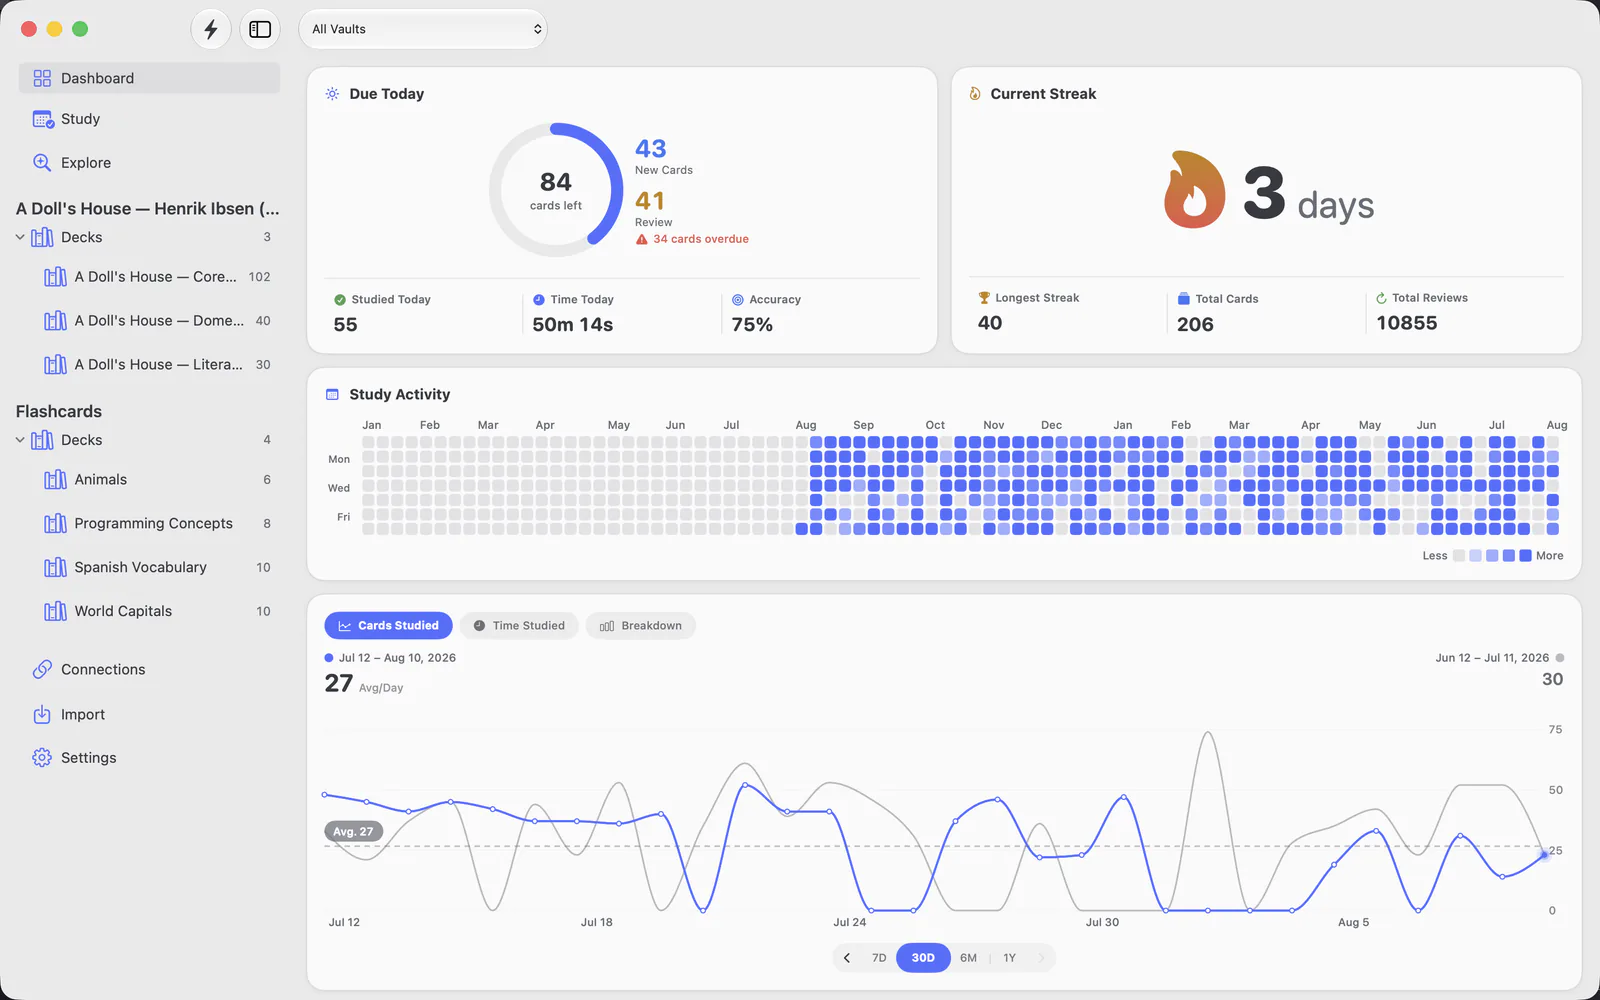
Task: Switch to the Breakdown tab
Action: coord(641,626)
